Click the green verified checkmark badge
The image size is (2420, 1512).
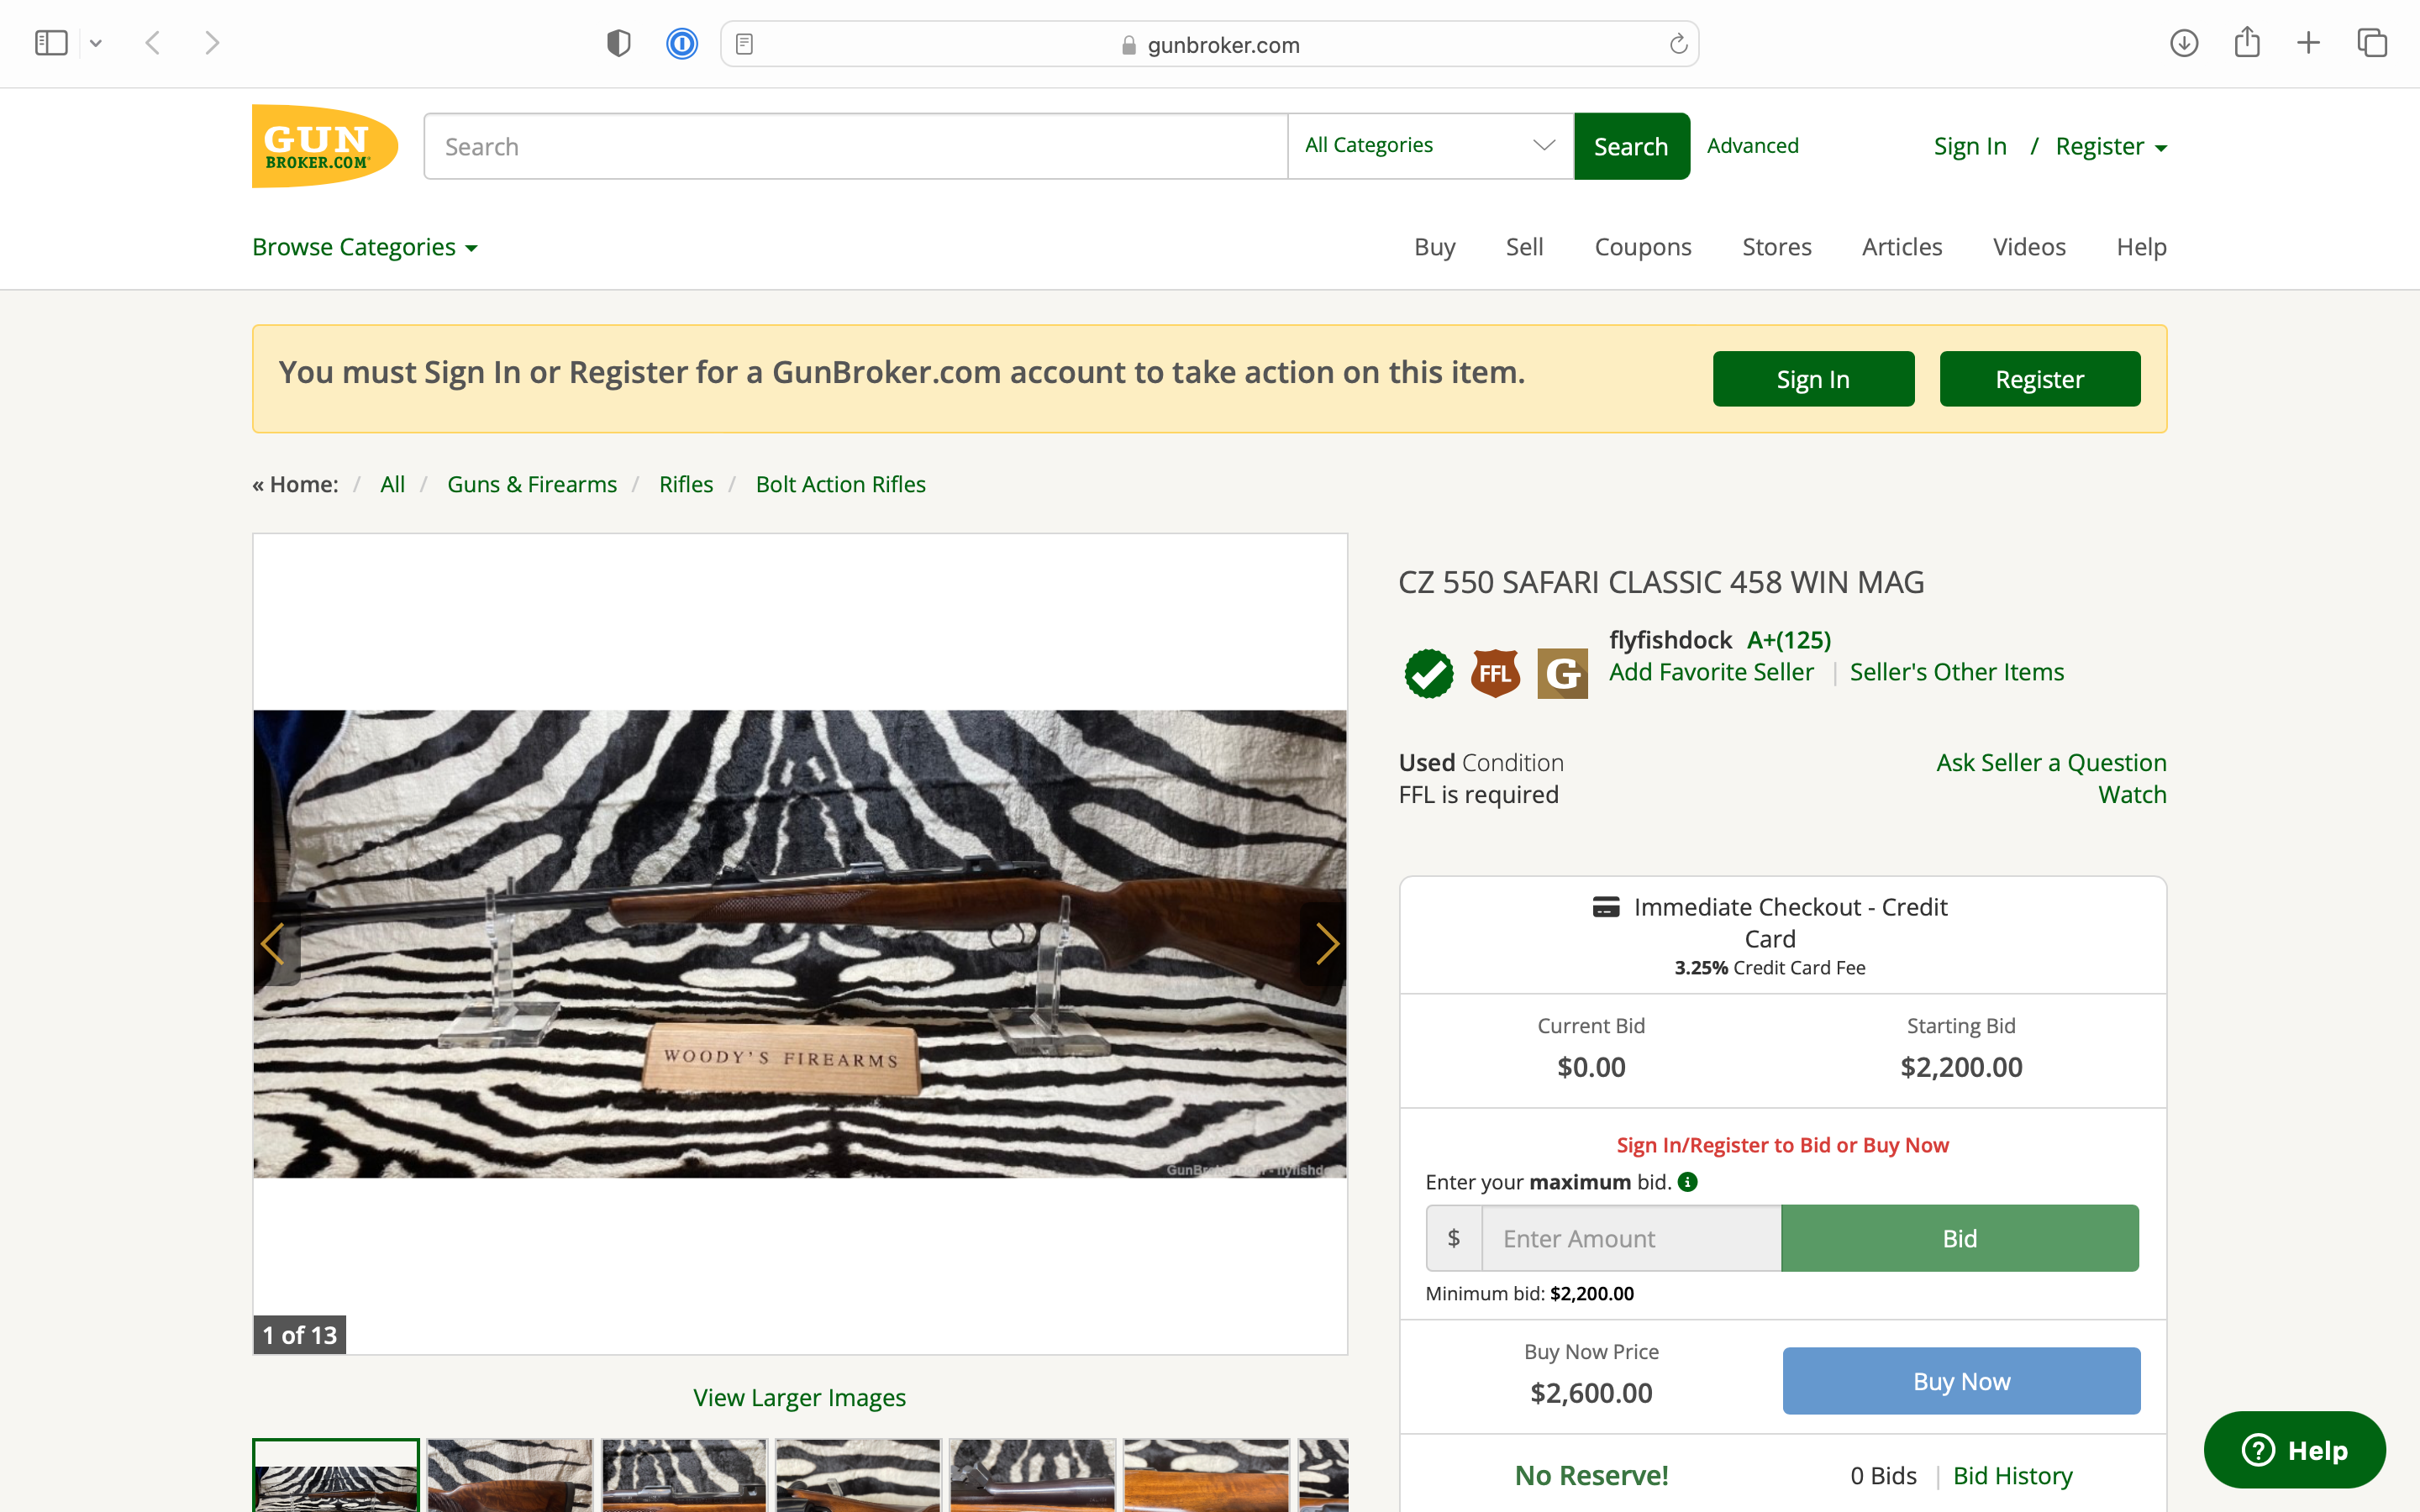click(1429, 673)
